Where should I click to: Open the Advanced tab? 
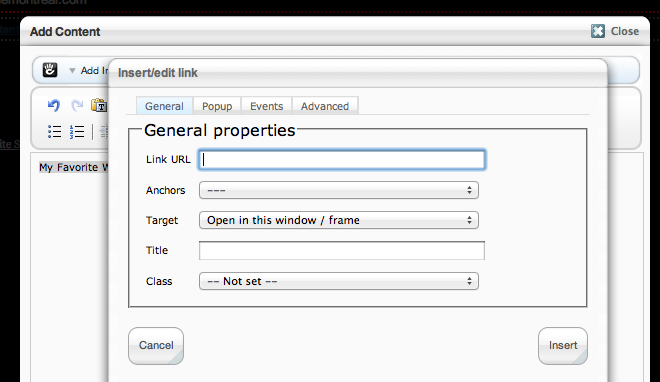325,106
